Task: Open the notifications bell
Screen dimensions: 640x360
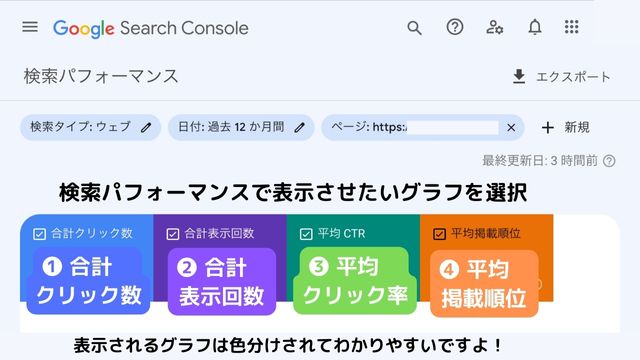Action: coord(535,27)
